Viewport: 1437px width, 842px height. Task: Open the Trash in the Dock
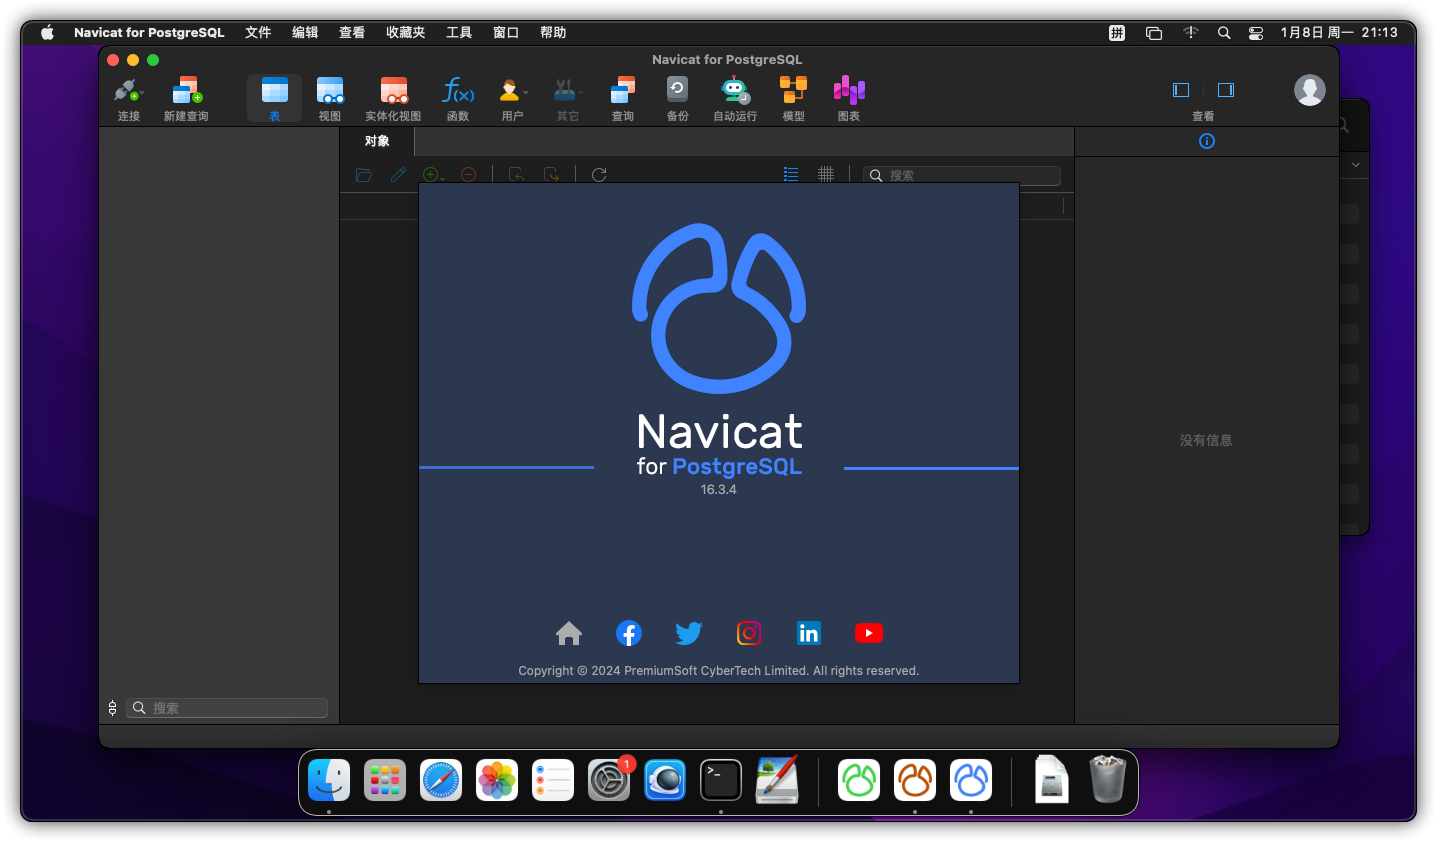(1107, 779)
